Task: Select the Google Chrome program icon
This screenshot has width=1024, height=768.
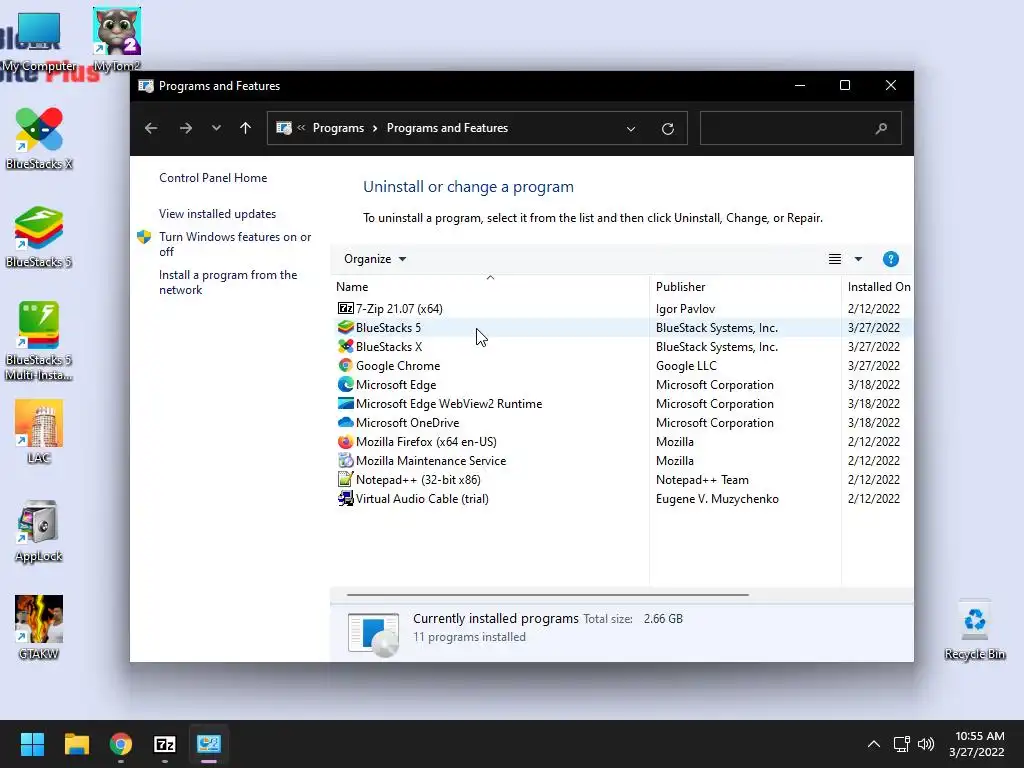Action: pos(345,365)
